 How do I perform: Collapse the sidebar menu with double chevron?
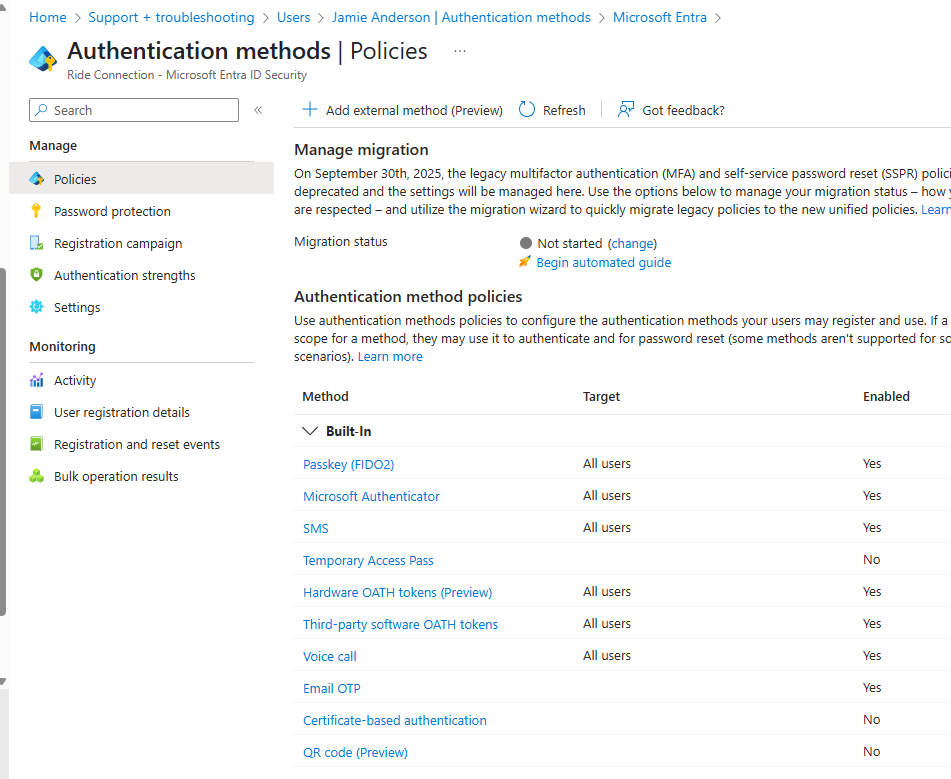coord(258,110)
